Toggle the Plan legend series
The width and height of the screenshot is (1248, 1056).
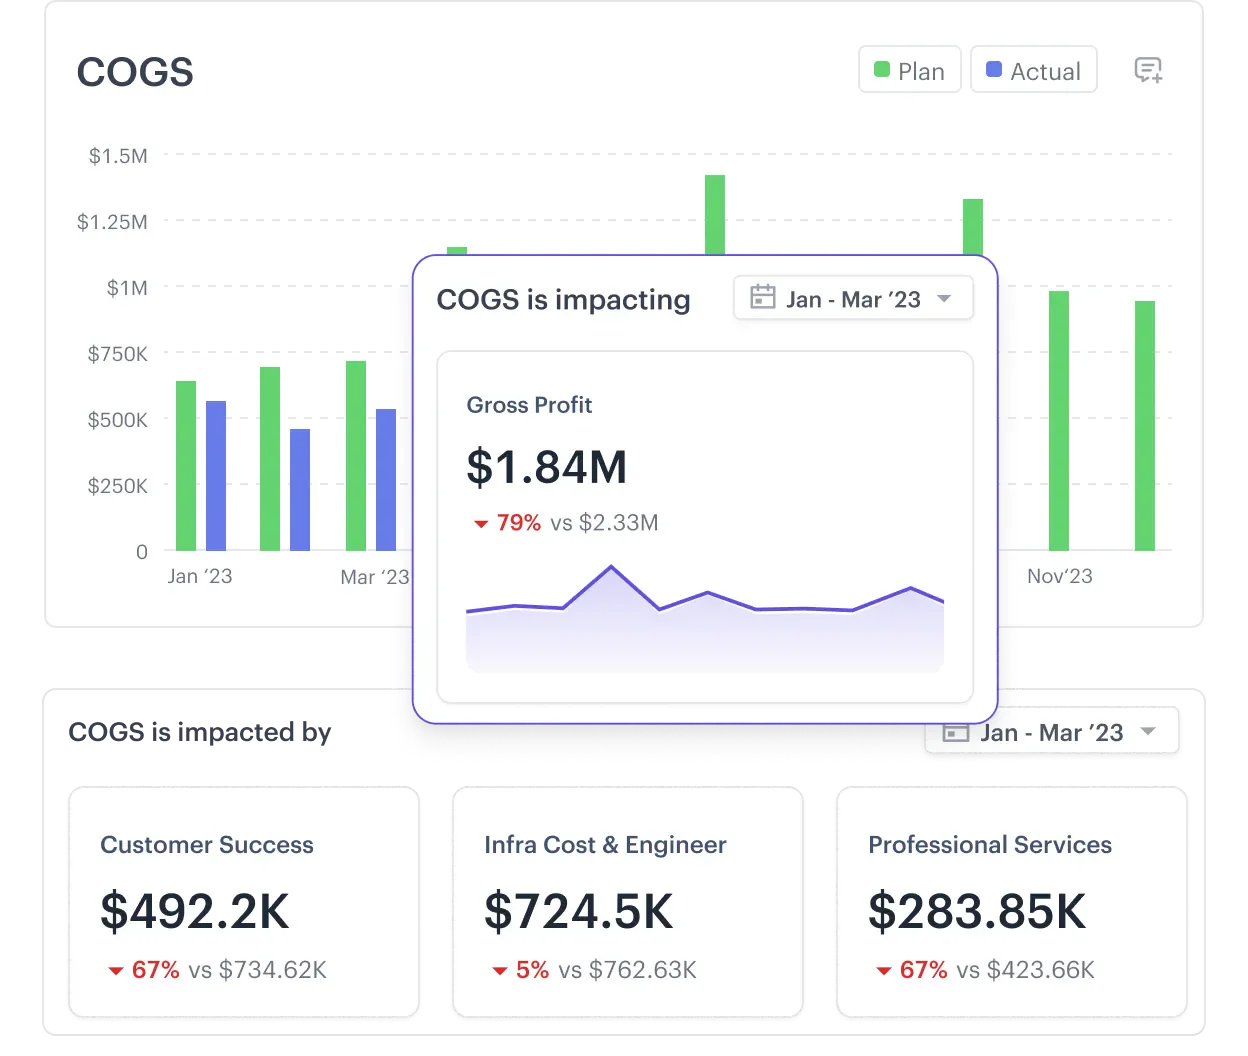[910, 70]
